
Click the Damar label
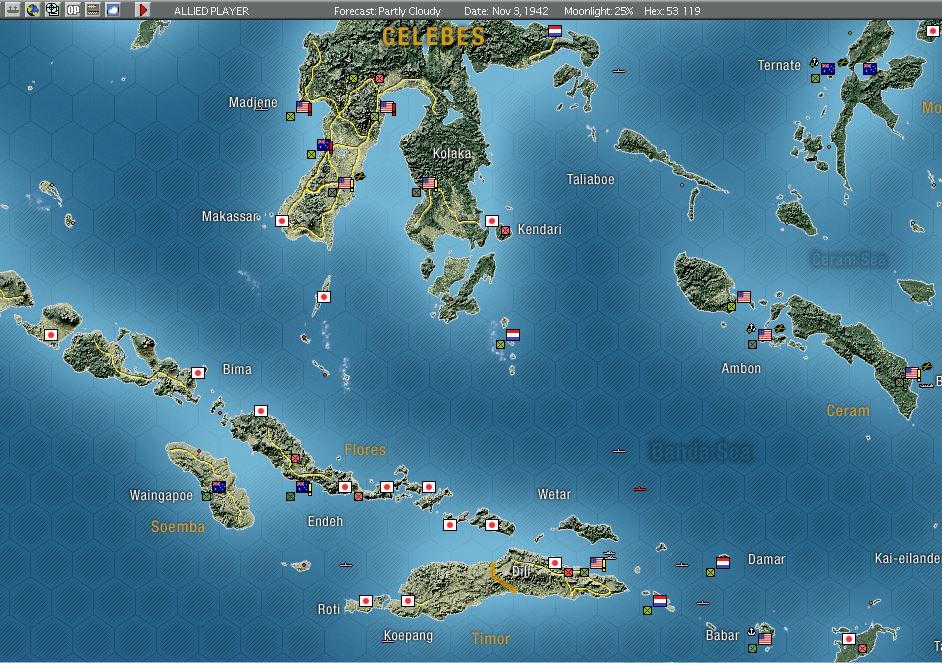point(766,559)
